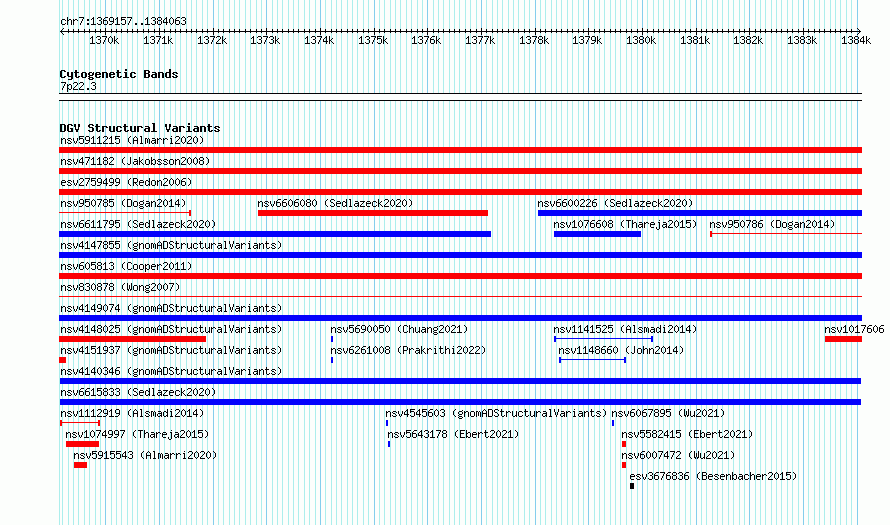Select nsv1074997 (Thareja2015) label
Viewport: 890px width, 525px height.
click(x=137, y=434)
